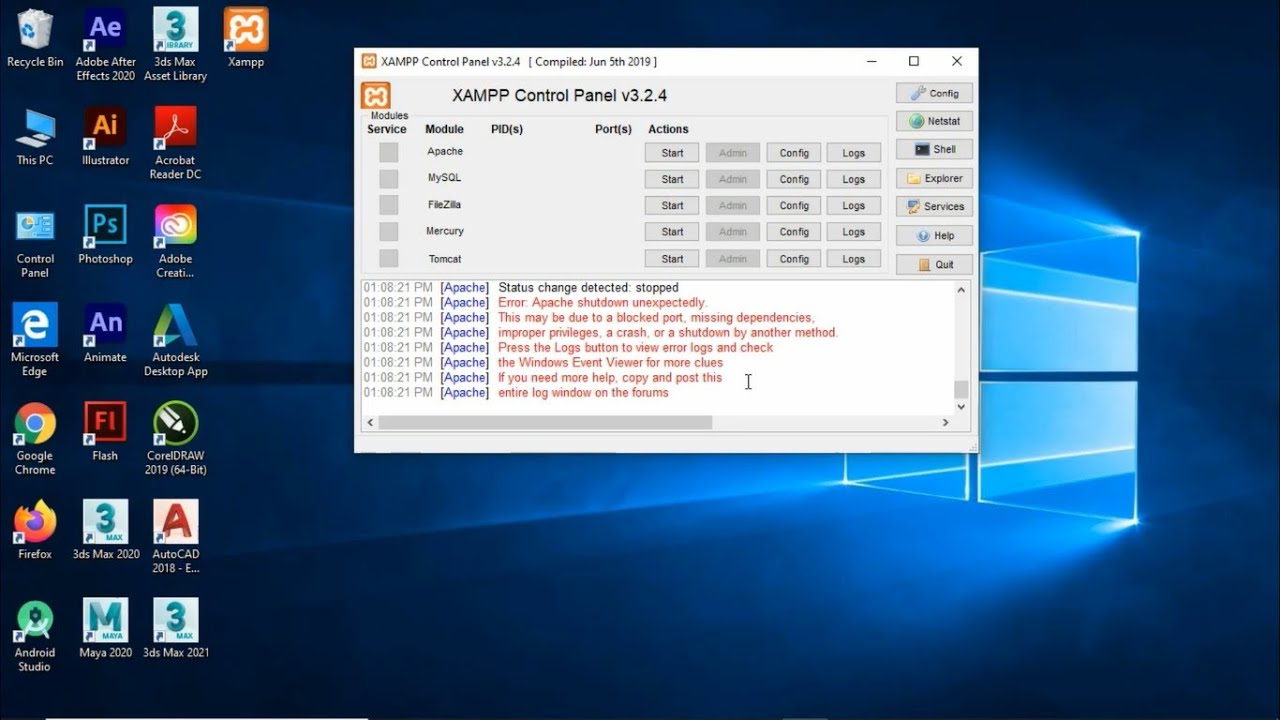Open Config for the Tomcat module
This screenshot has height=720, width=1280.
pos(794,258)
